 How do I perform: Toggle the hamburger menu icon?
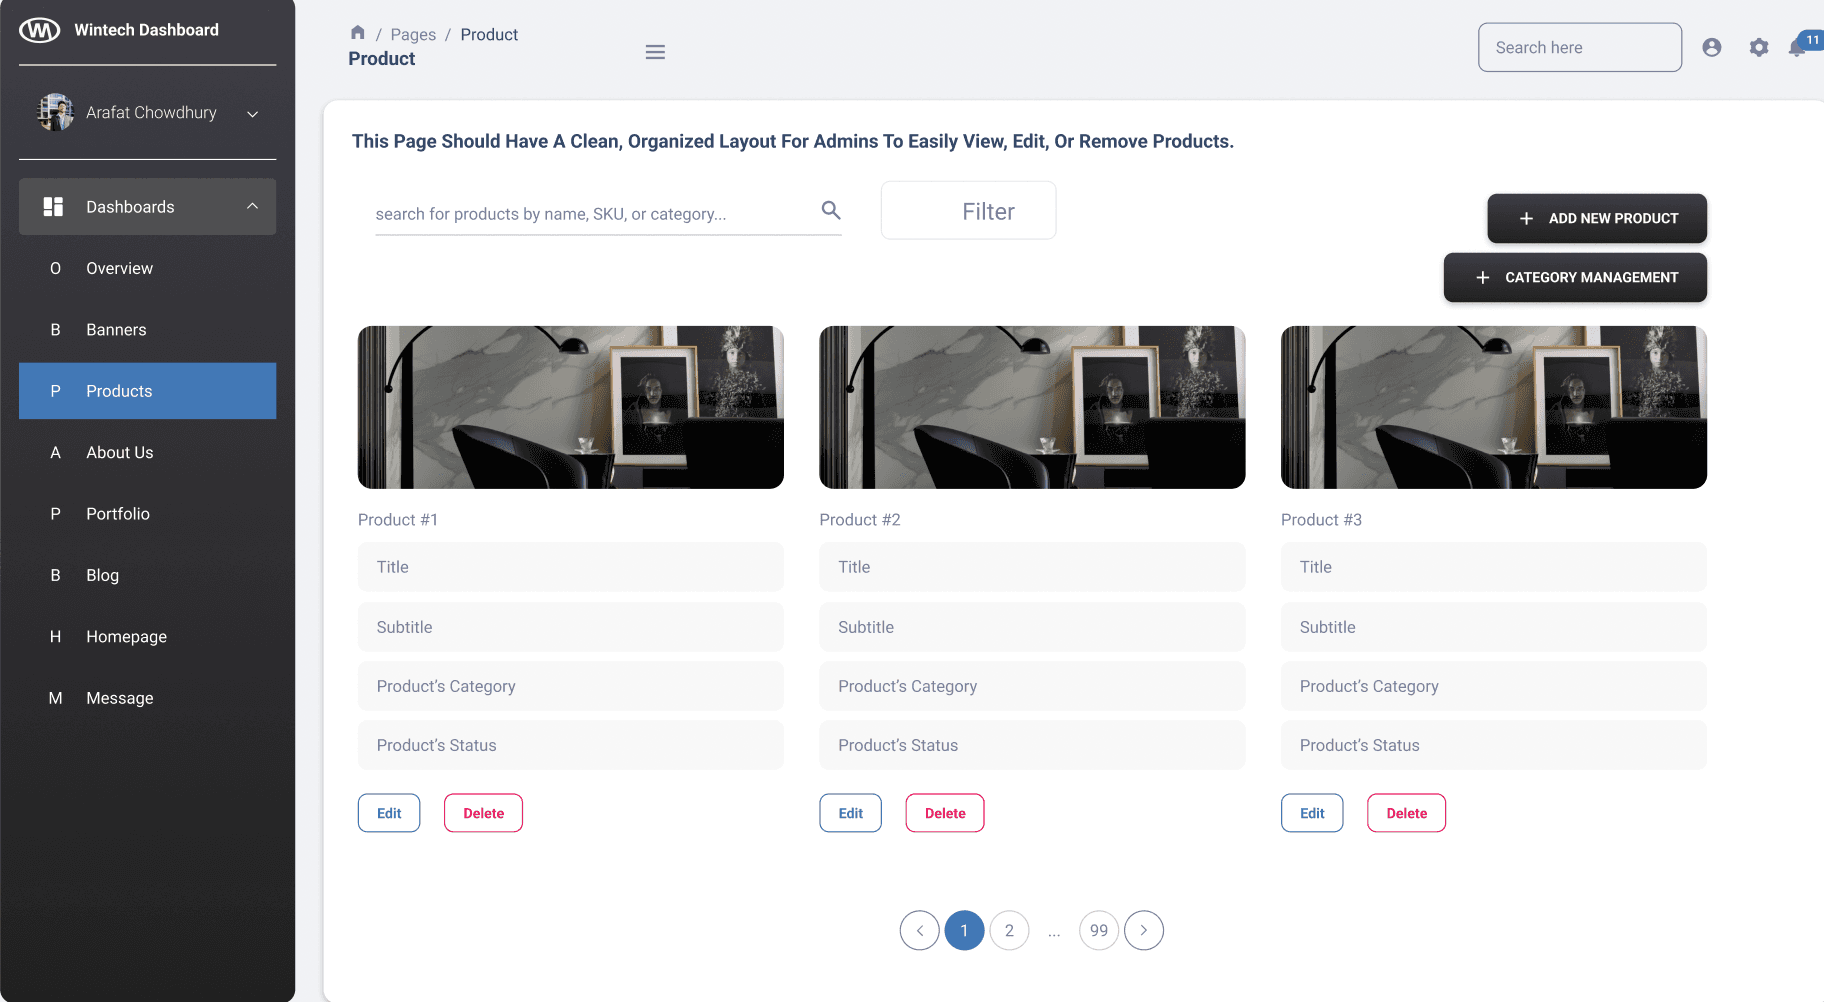(x=655, y=52)
